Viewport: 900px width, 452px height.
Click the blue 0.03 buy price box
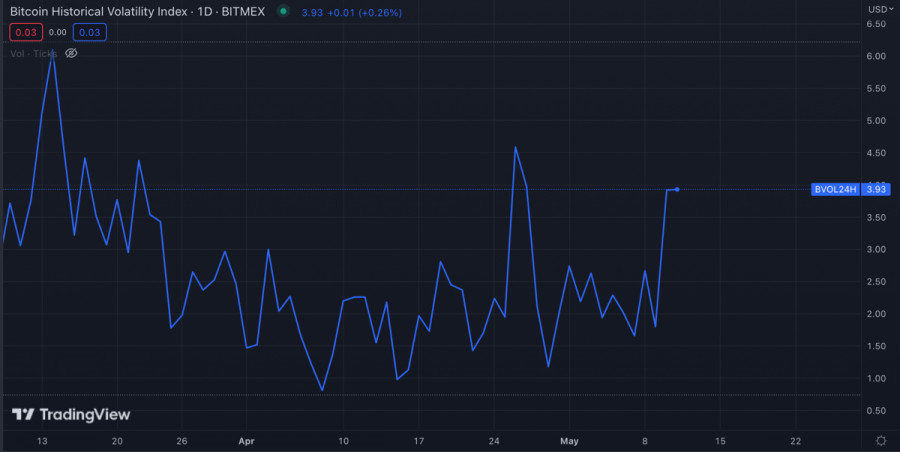pos(90,32)
